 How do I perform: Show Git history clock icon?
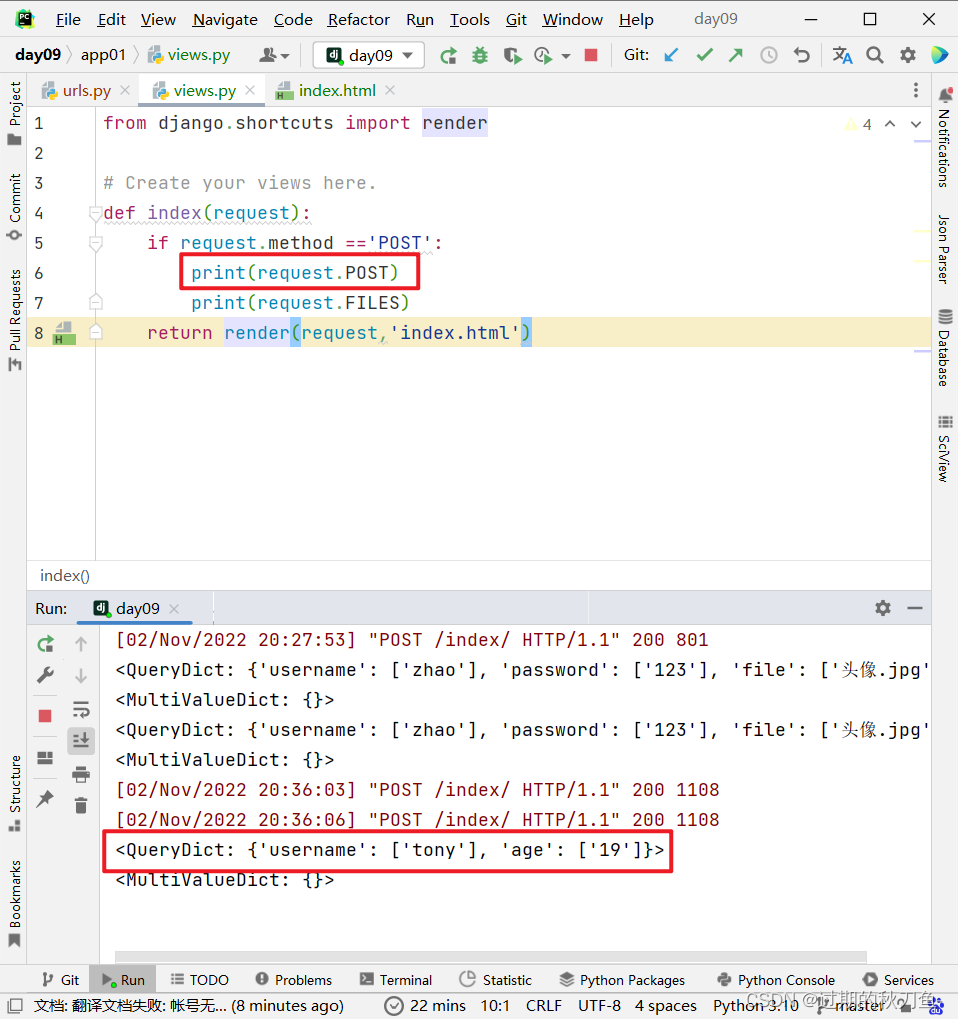tap(769, 55)
